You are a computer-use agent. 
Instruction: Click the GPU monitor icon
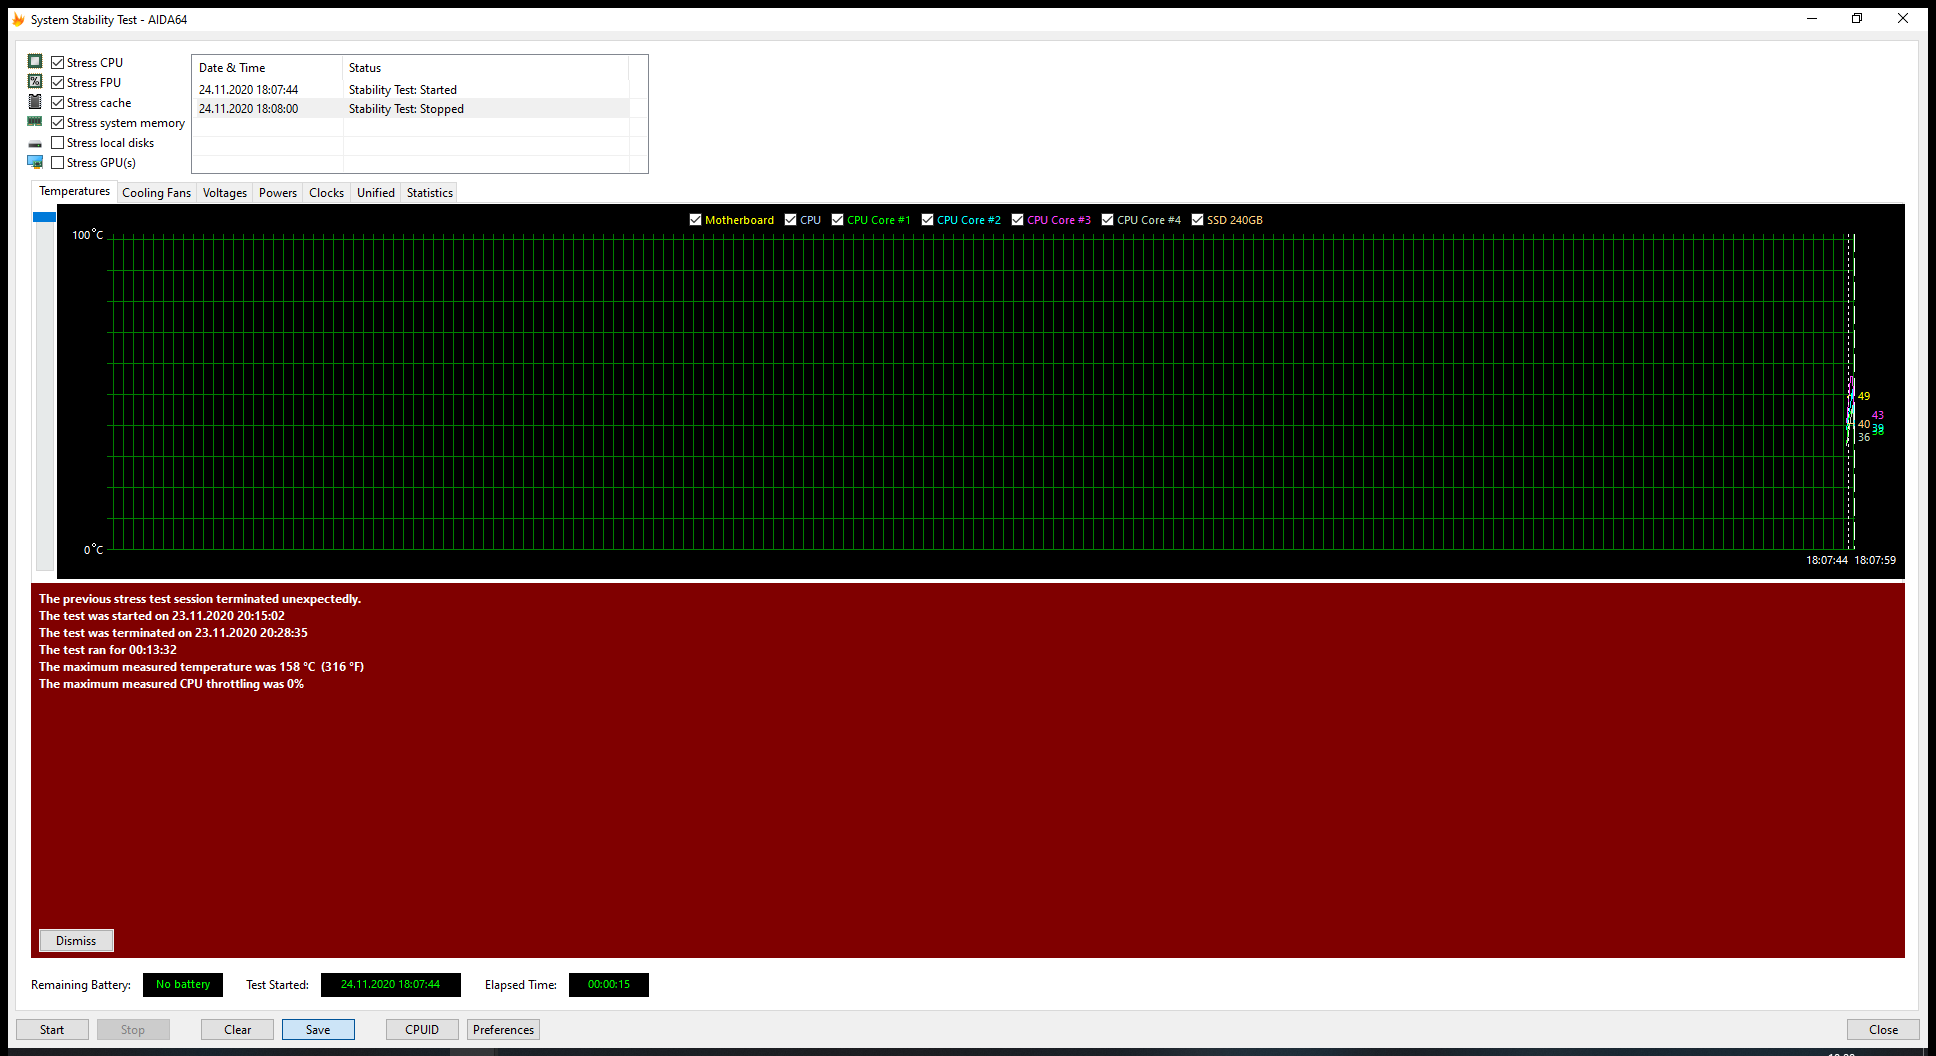tap(35, 162)
